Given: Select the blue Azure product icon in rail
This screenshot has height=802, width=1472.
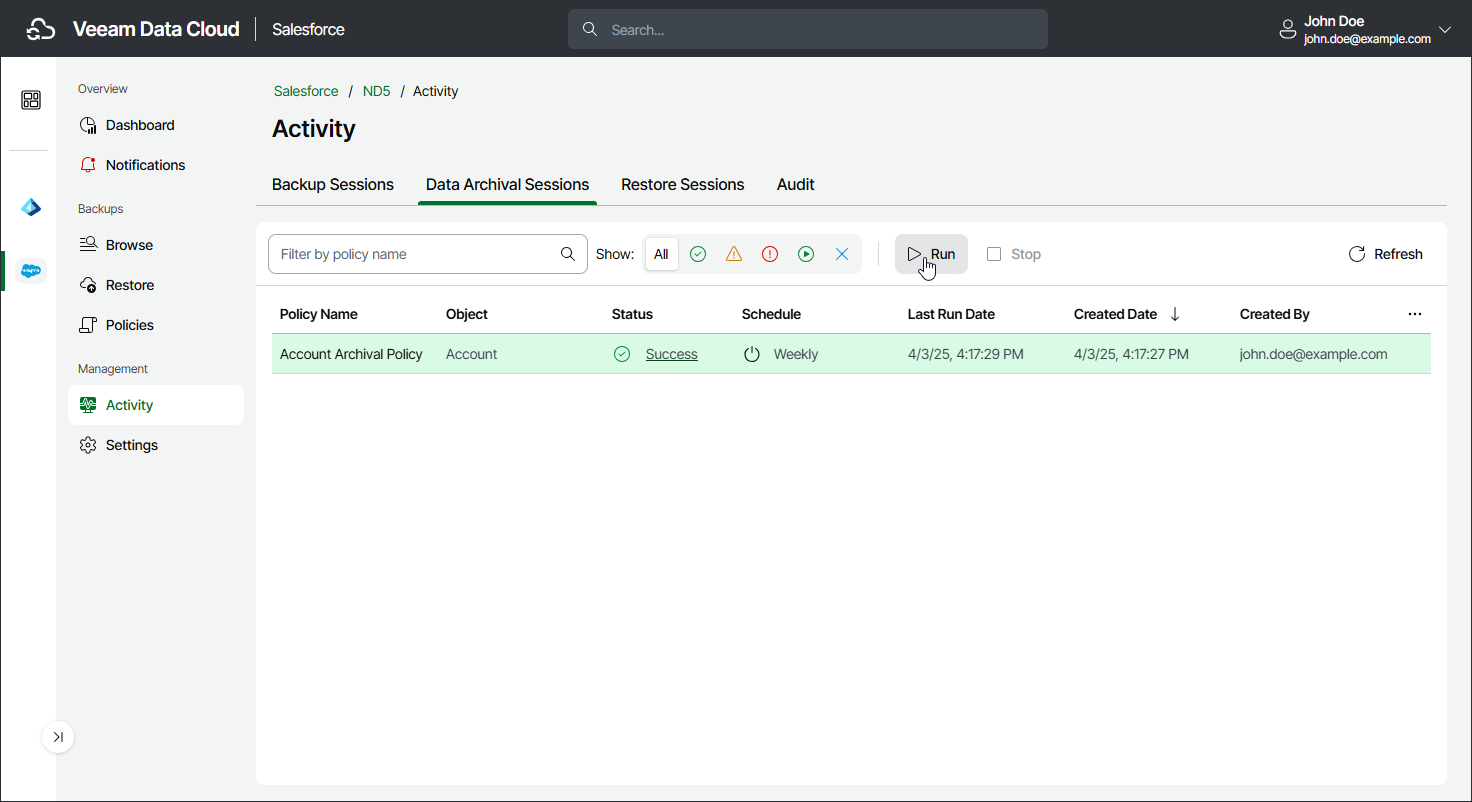Looking at the screenshot, I should point(31,208).
